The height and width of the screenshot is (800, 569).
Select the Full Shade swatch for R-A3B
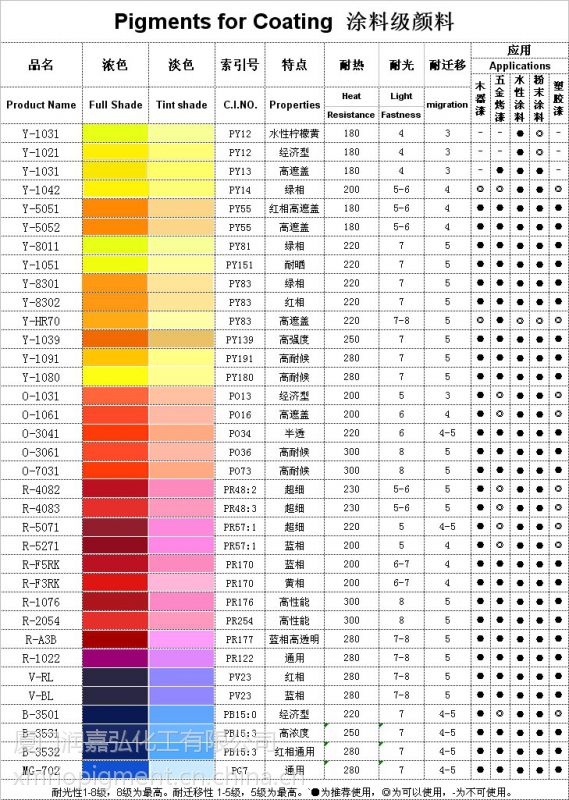tap(115, 639)
